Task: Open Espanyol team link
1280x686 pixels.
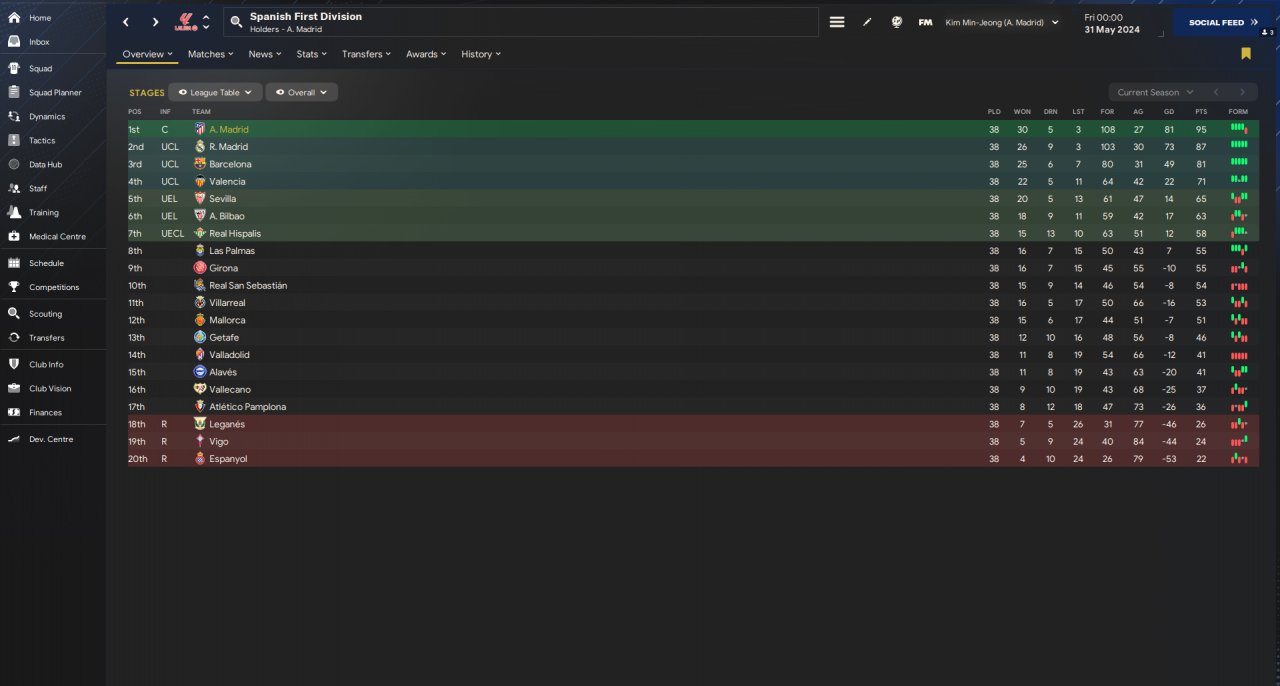Action: tap(226, 459)
